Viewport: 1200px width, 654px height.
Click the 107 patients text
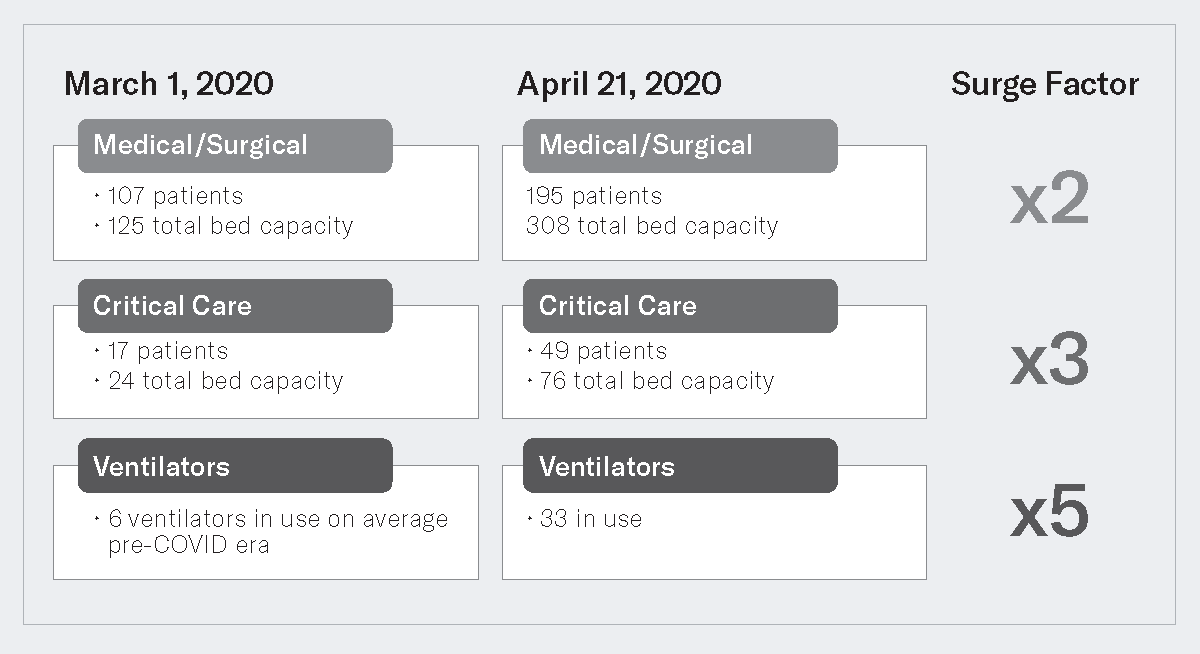point(174,196)
